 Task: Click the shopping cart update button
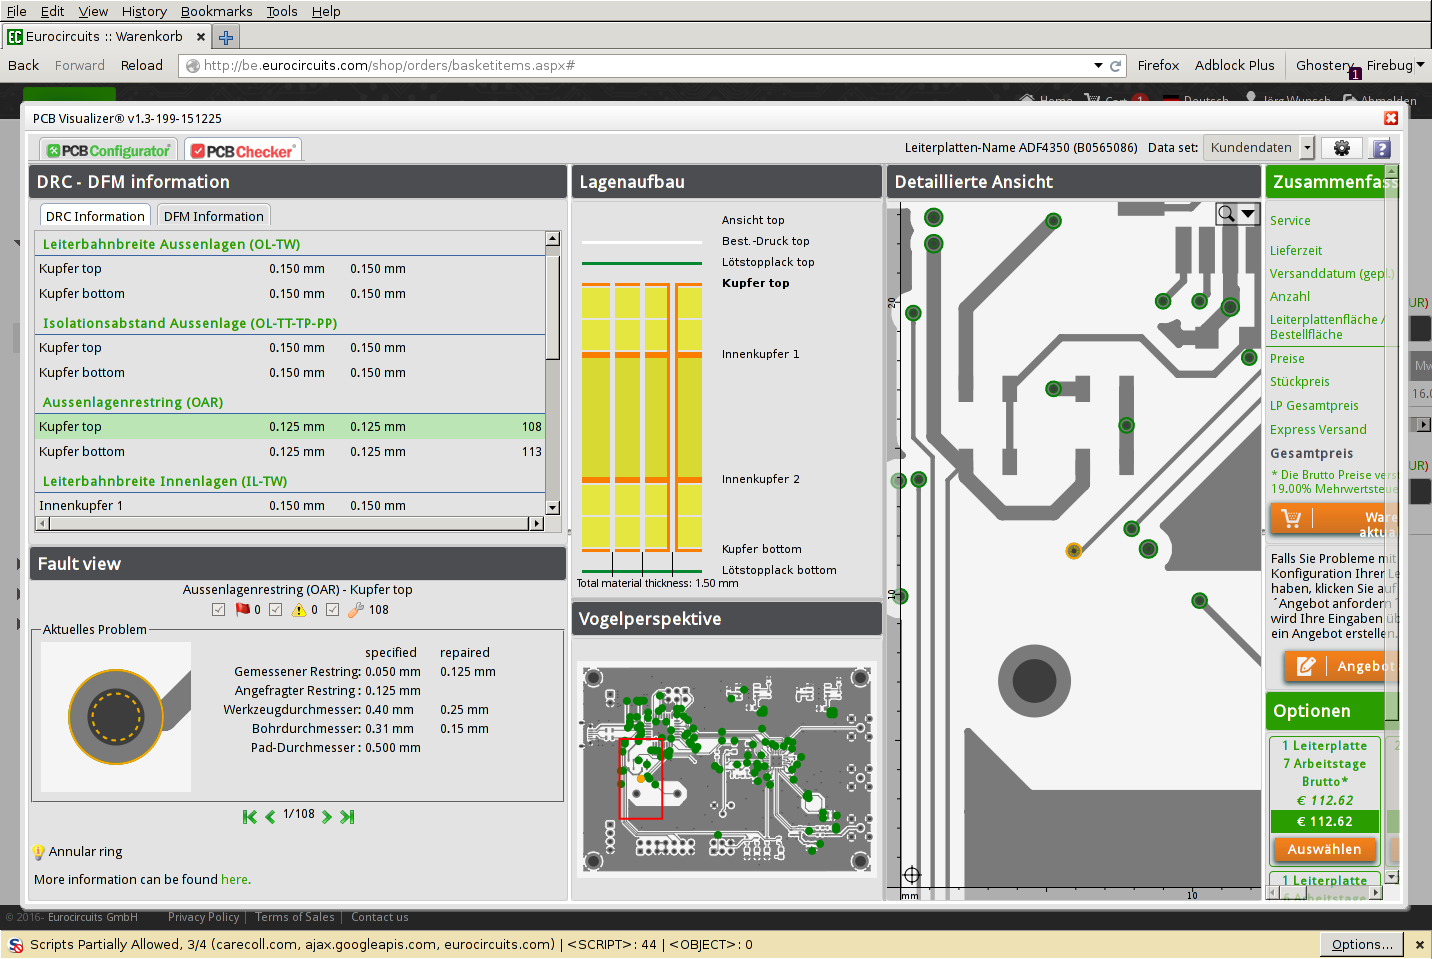point(1333,519)
